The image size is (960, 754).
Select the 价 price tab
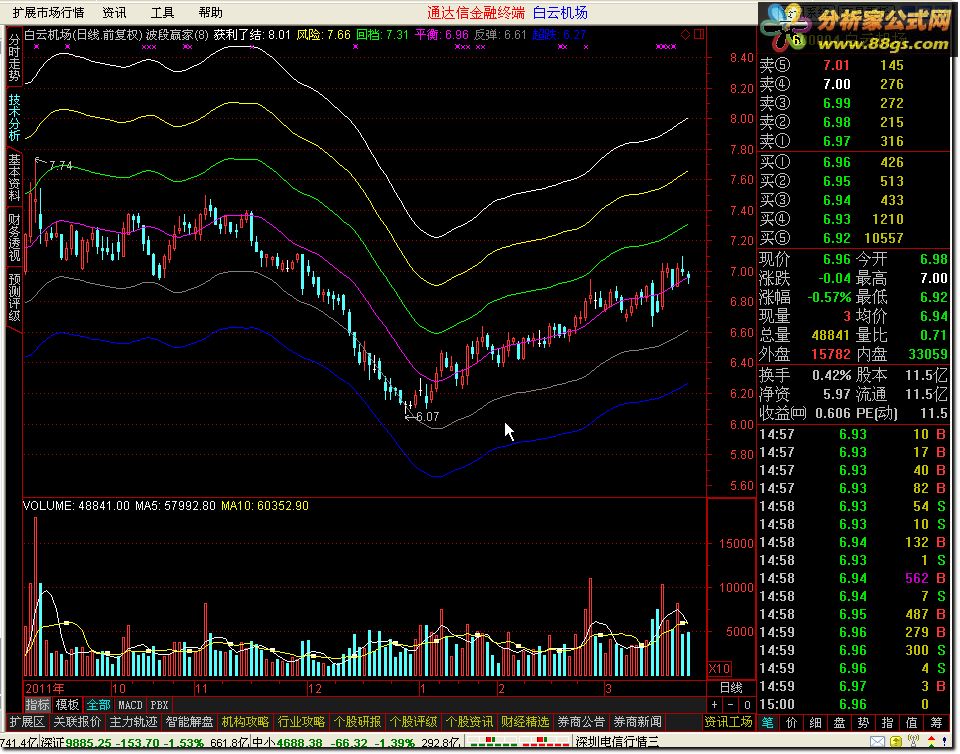pyautogui.click(x=792, y=723)
